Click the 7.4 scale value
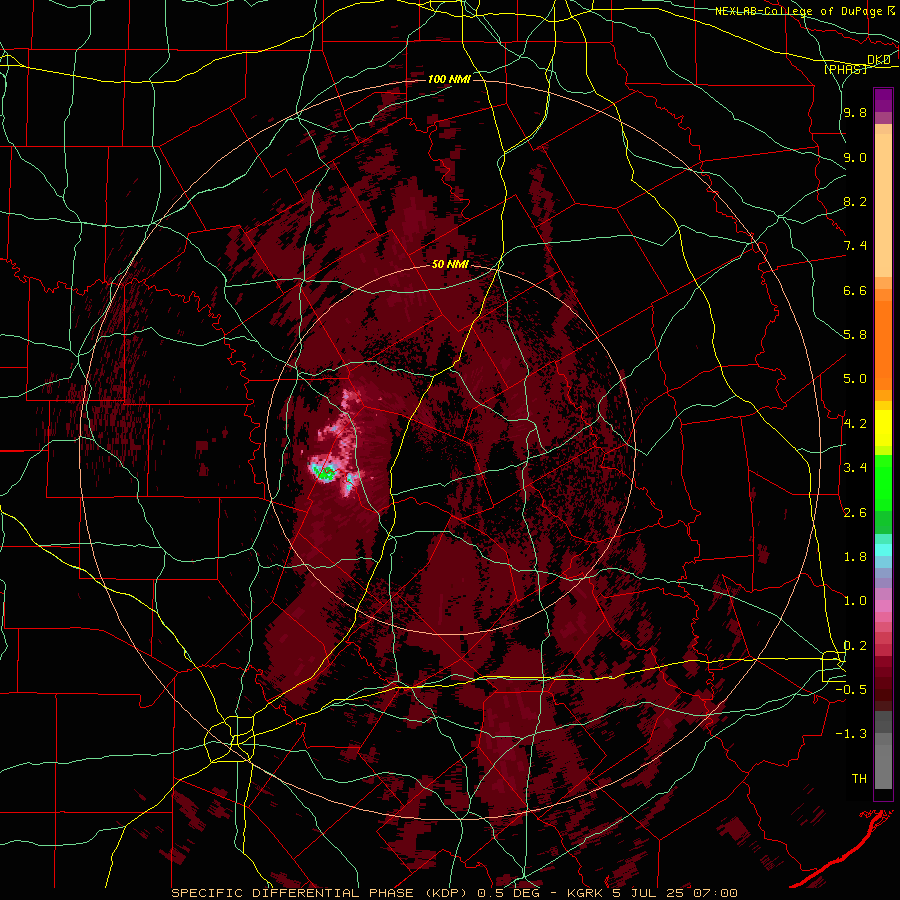900x900 pixels. click(x=855, y=246)
